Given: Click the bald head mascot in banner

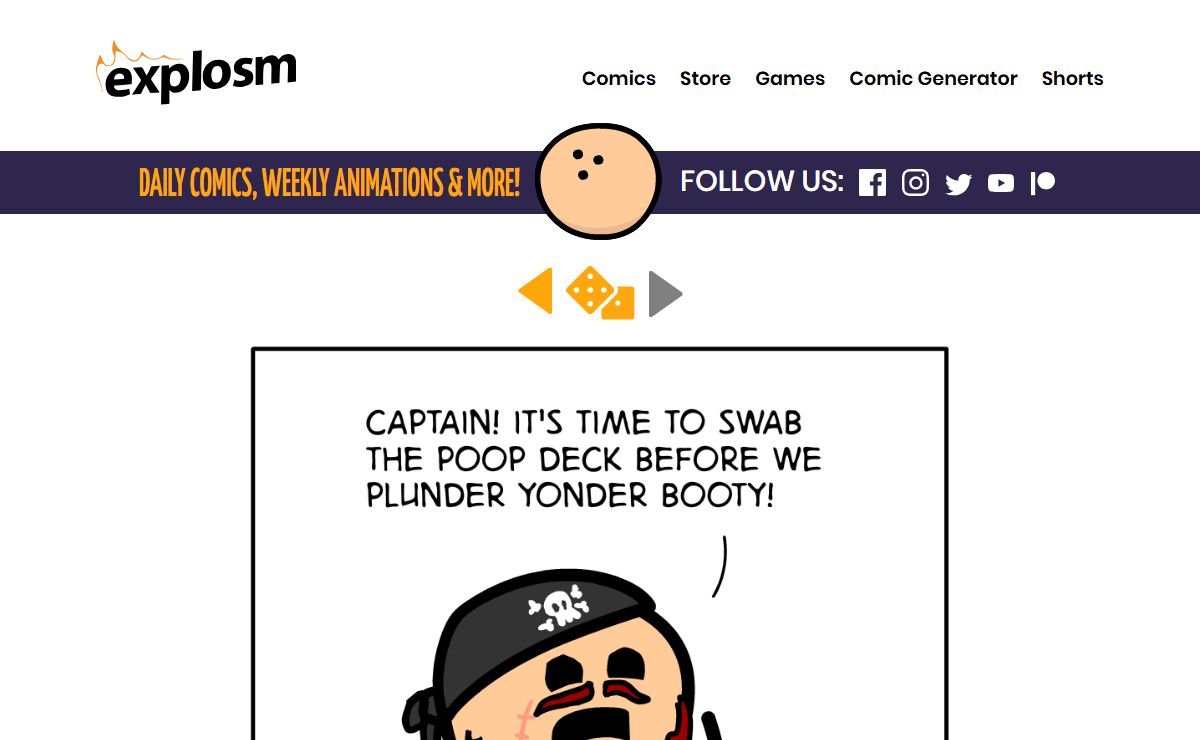Looking at the screenshot, I should tap(598, 181).
